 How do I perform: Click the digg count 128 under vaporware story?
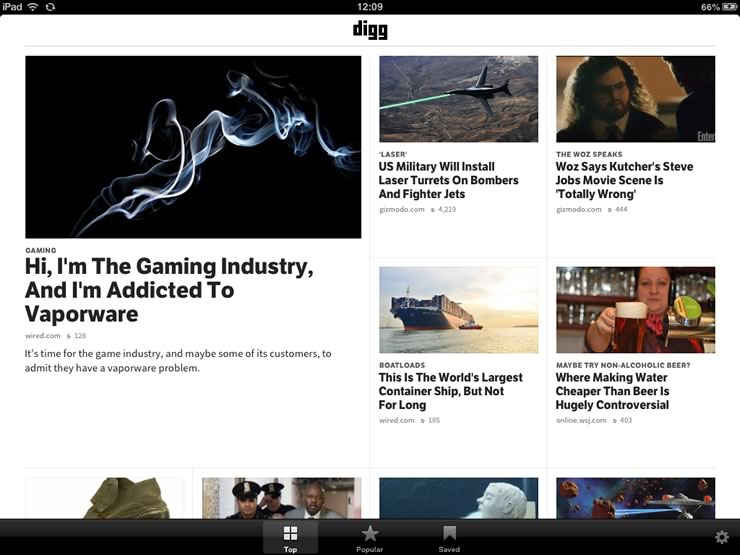pyautogui.click(x=69, y=336)
